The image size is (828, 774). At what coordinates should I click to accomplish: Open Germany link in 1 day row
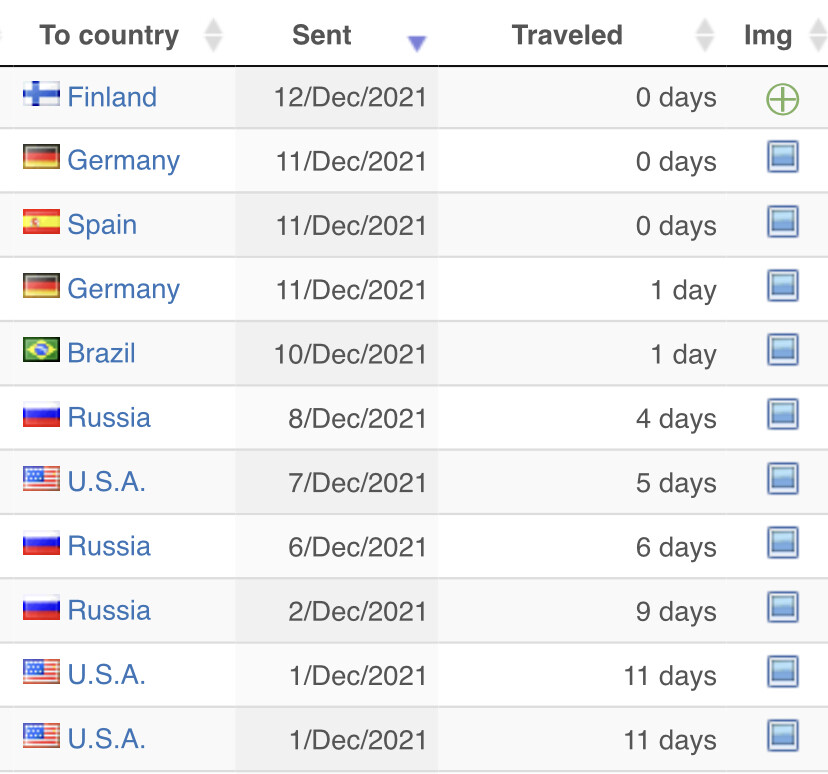124,289
